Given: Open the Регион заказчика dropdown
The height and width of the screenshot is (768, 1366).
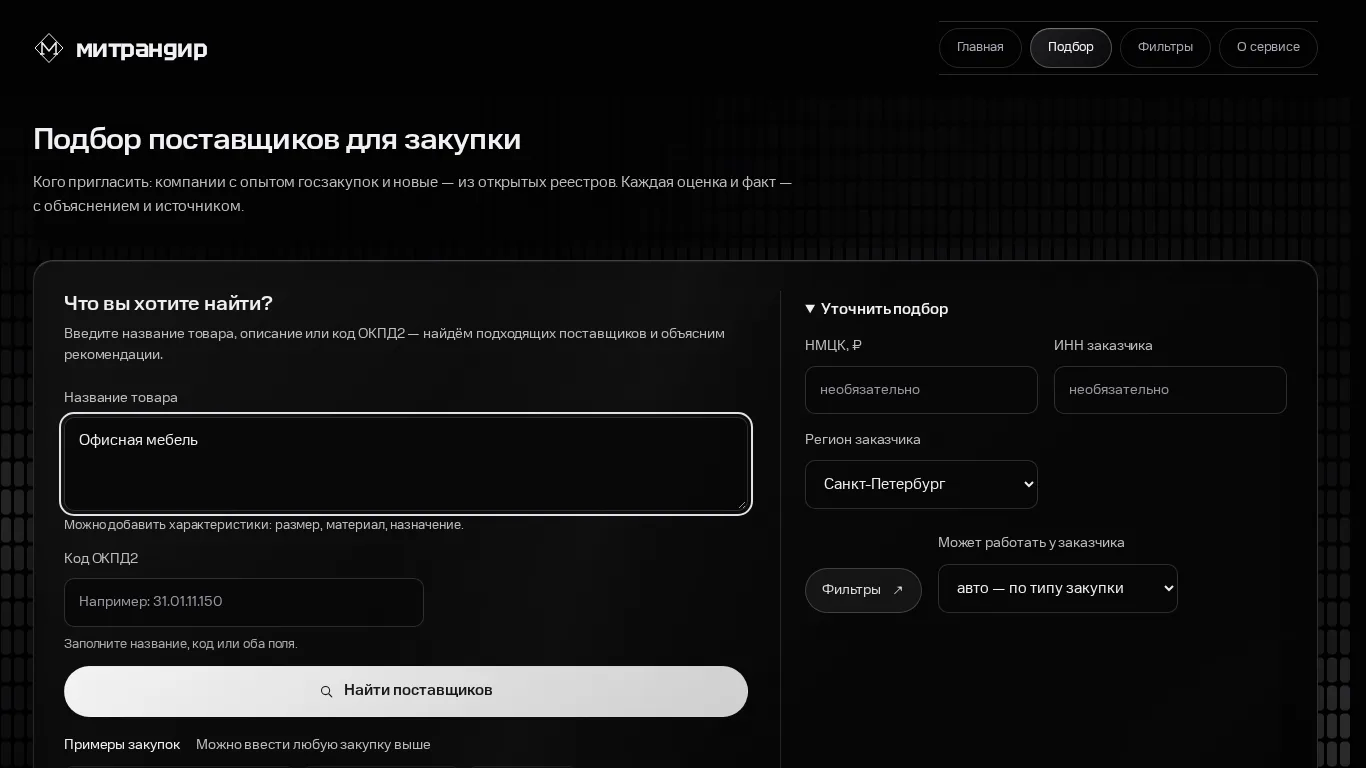Looking at the screenshot, I should coord(921,484).
